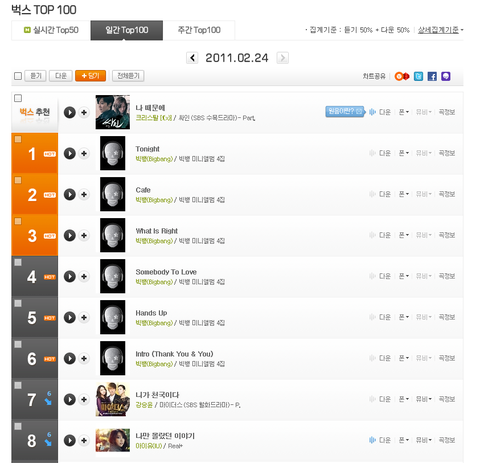The image size is (480, 463).
Task: Open Bigbang artist link under Tonight
Action: click(154, 159)
